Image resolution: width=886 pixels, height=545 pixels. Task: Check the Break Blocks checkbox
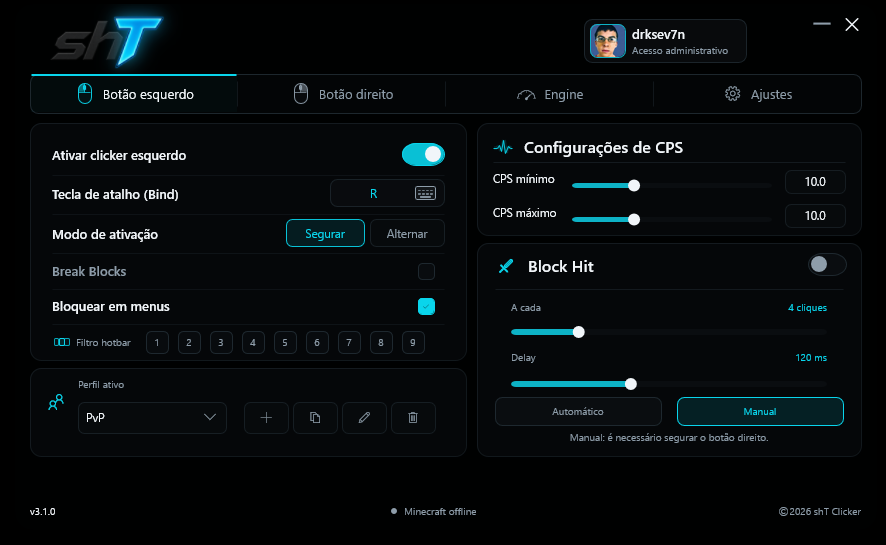(x=426, y=272)
